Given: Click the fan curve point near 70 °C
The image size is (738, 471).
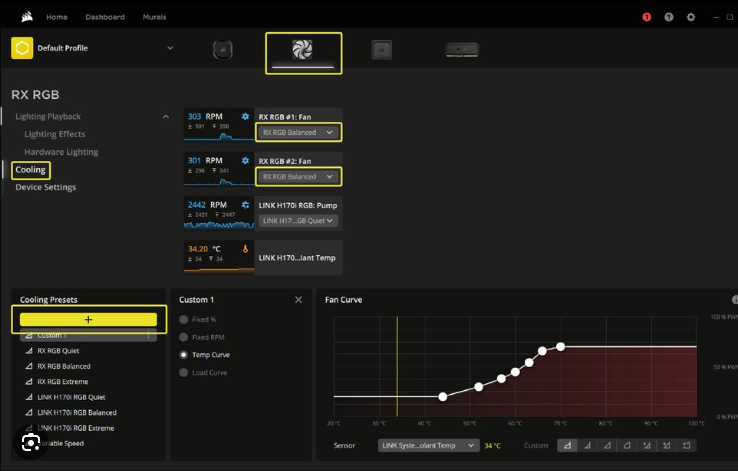Looking at the screenshot, I should click(x=561, y=347).
